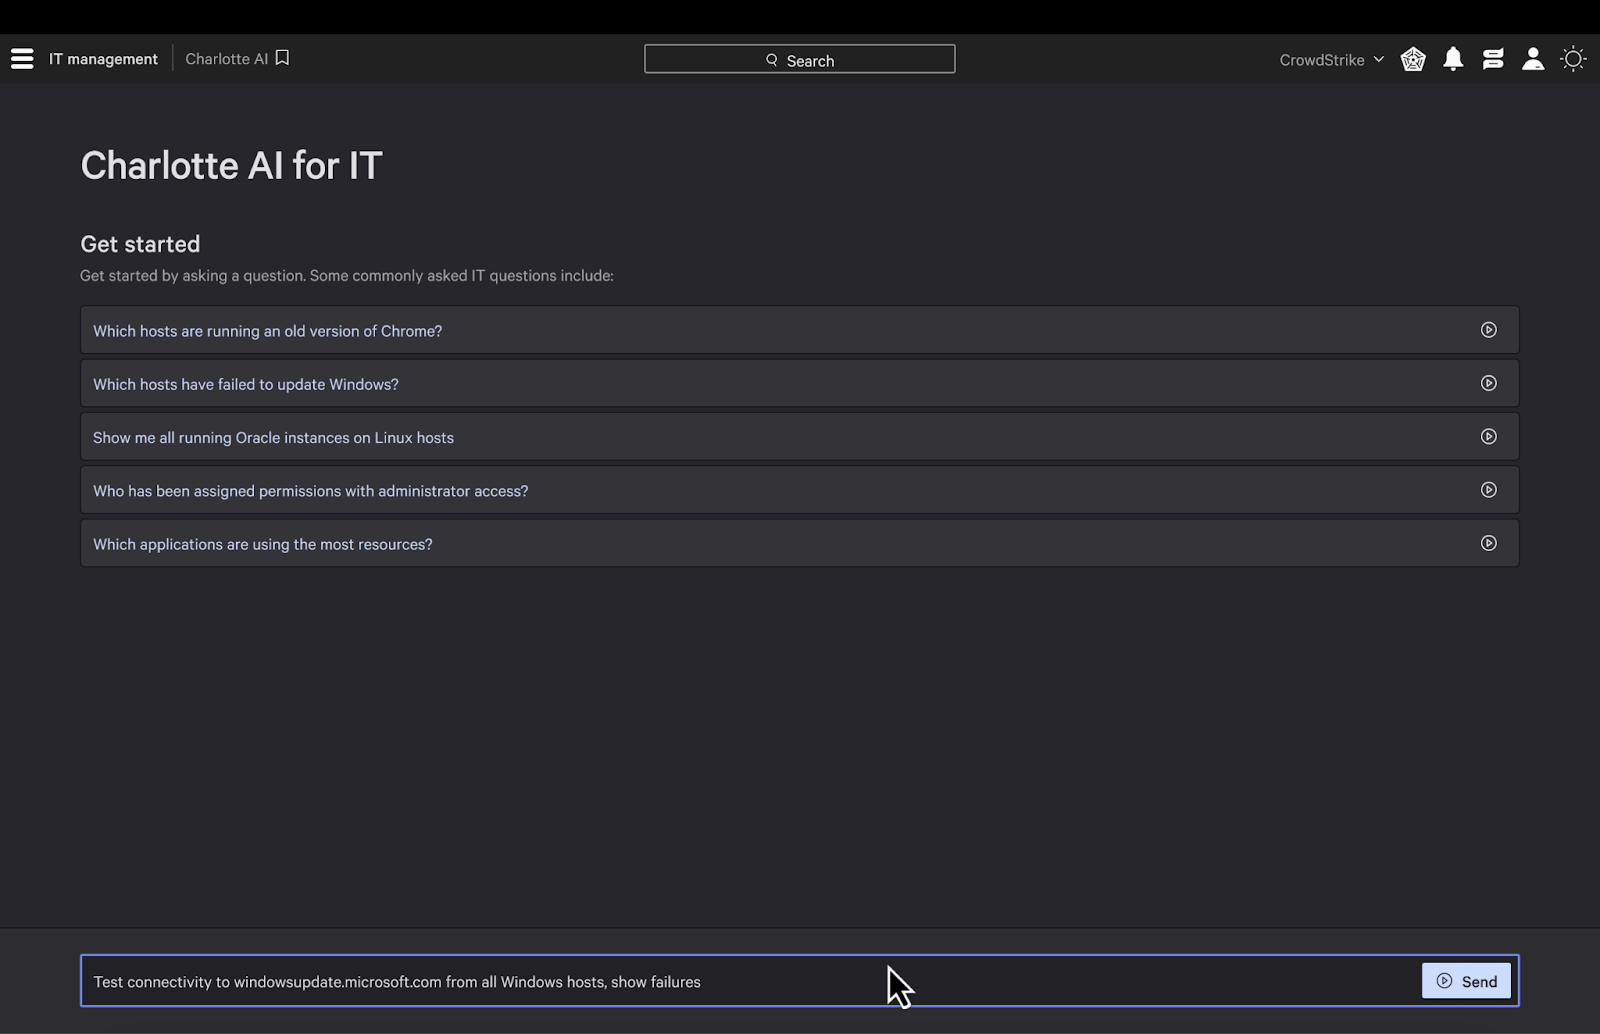Click the Charlotte AI for IT heading

click(231, 166)
